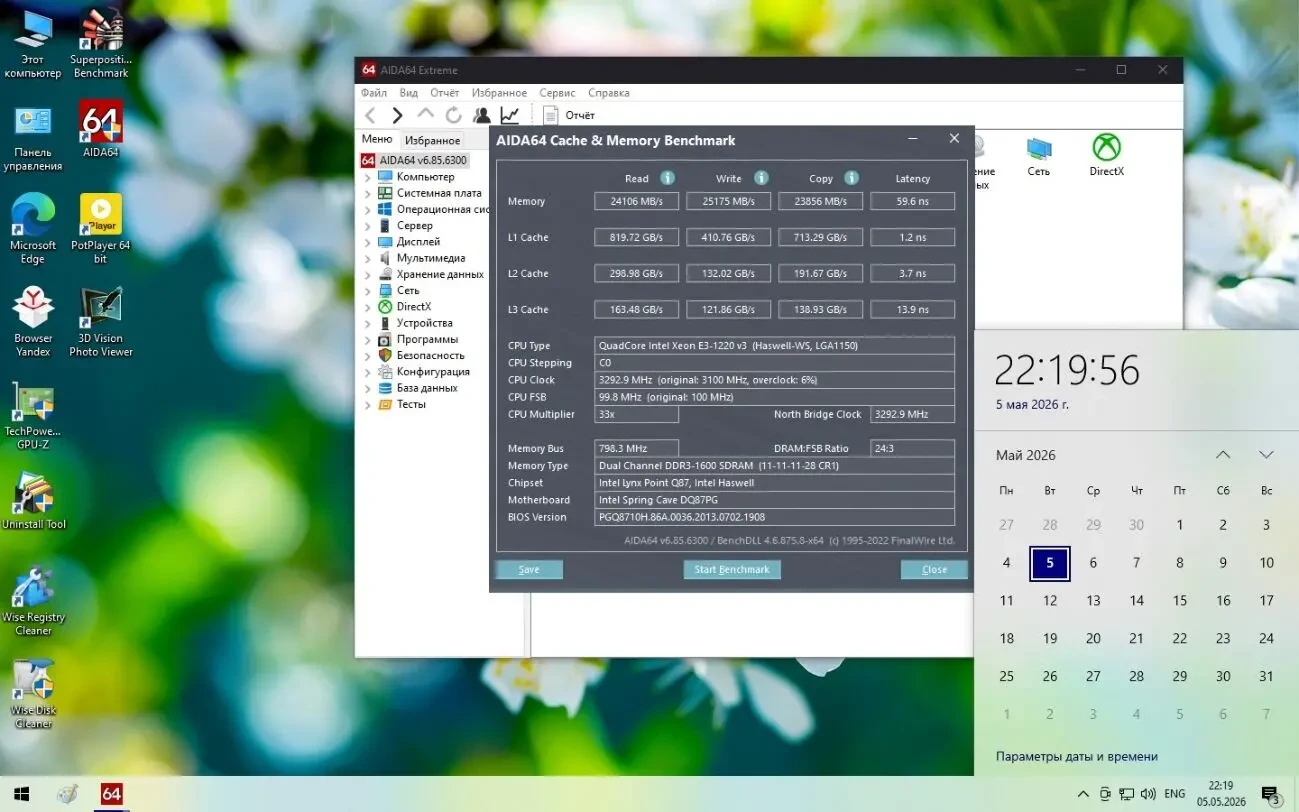The width and height of the screenshot is (1299, 812).
Task: Click the AIDA64 refresh toolbar icon
Action: (453, 115)
